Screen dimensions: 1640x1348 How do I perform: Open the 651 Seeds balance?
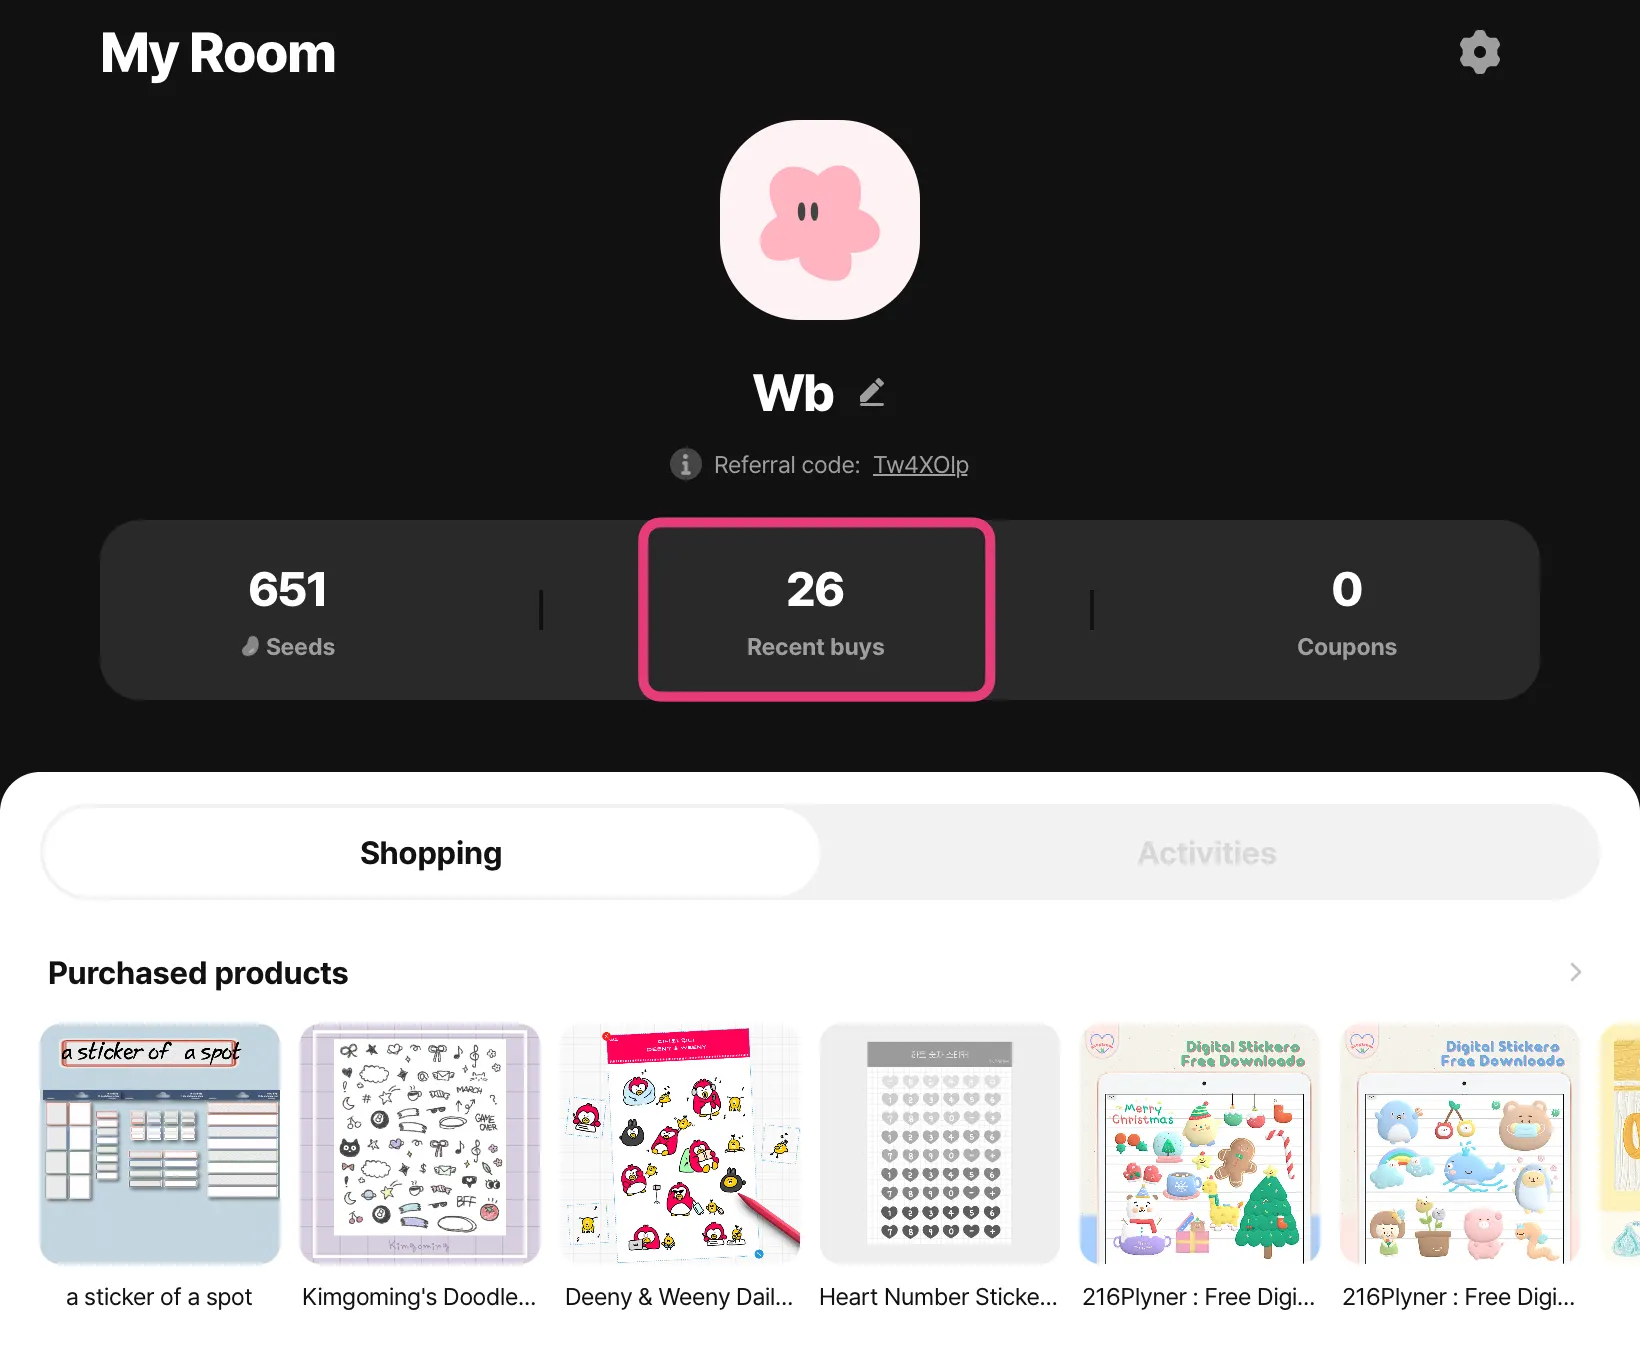[x=288, y=610]
